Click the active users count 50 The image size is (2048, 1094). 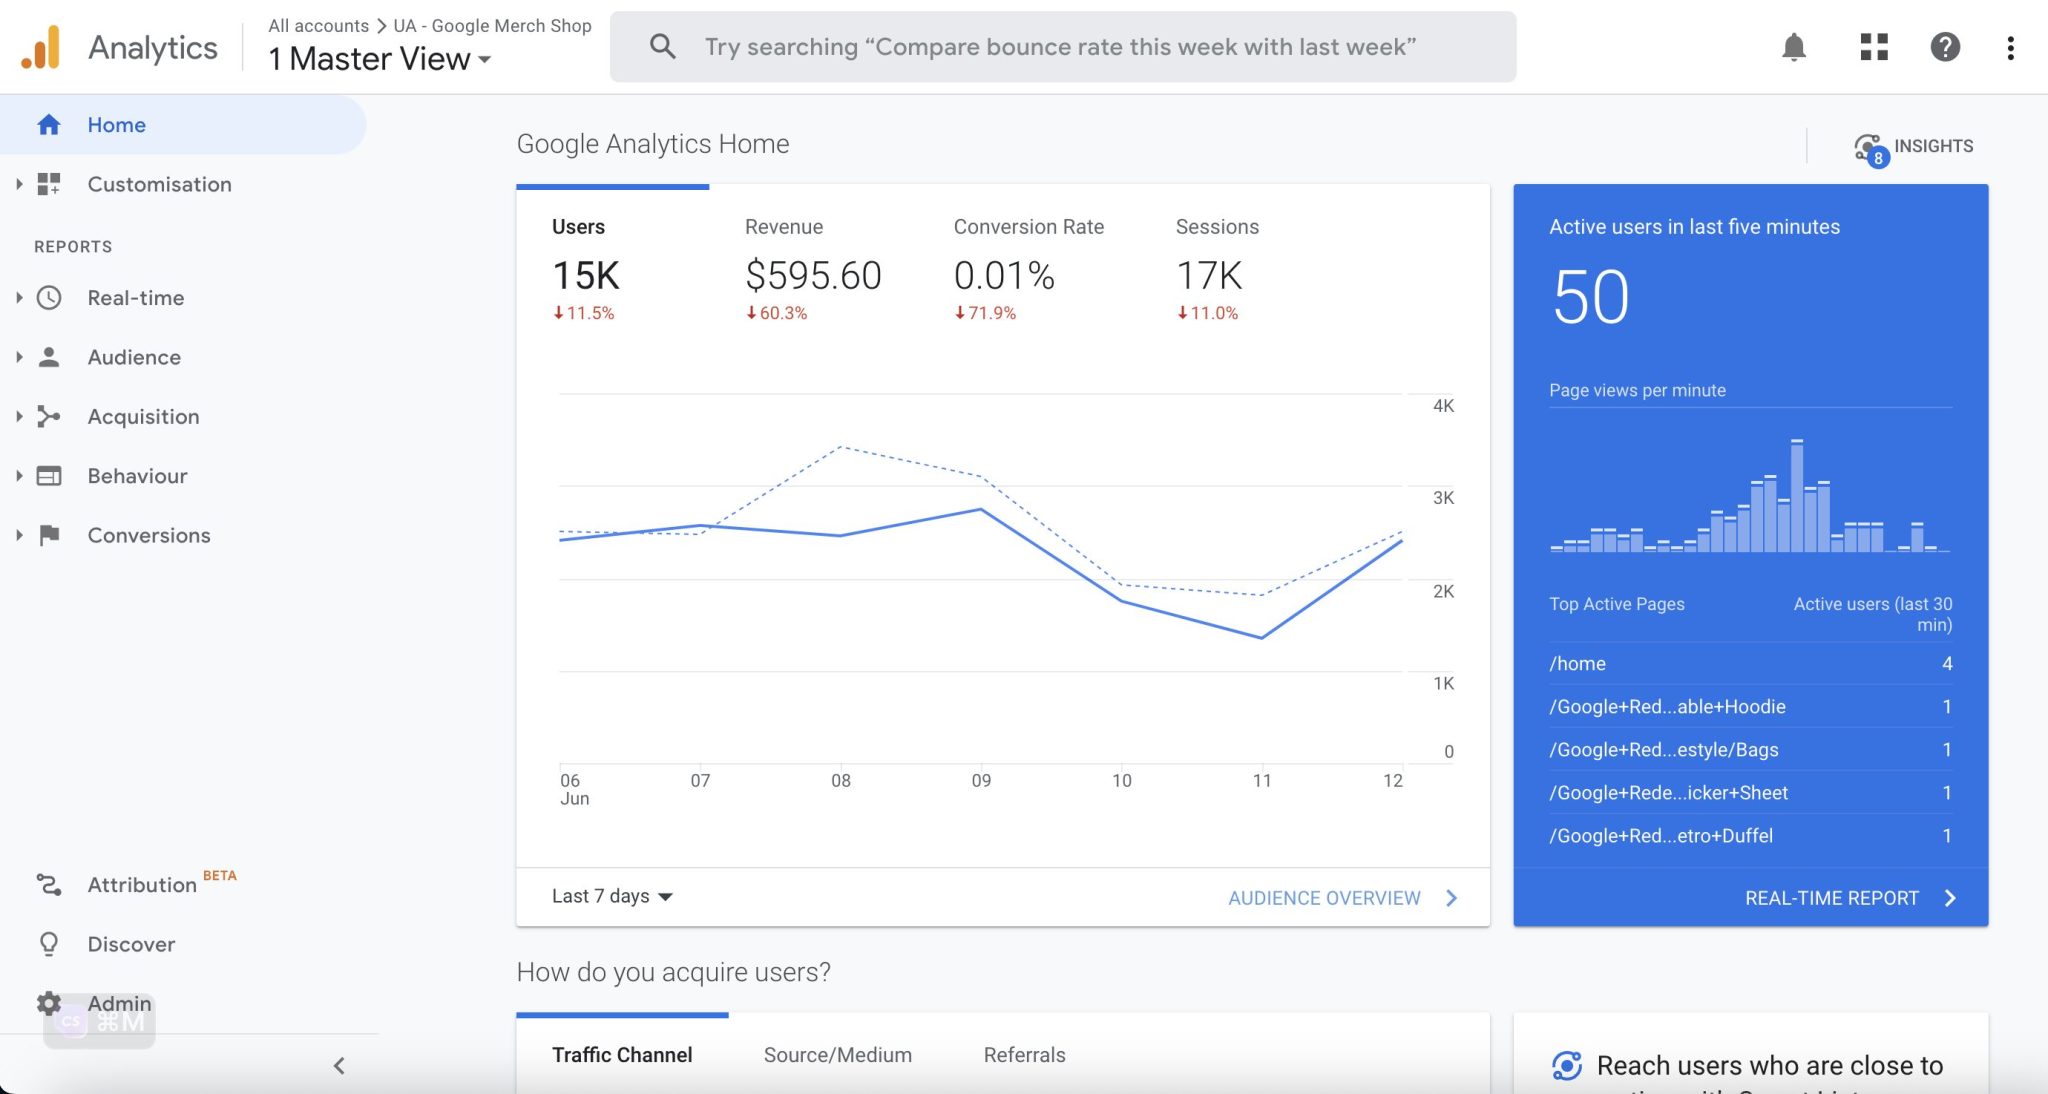click(1591, 298)
